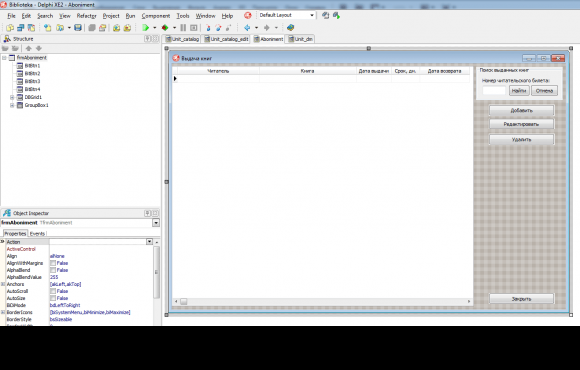Viewport: 580px width, 370px height.
Task: Click the Structure move down arrow
Action: (x=38, y=48)
